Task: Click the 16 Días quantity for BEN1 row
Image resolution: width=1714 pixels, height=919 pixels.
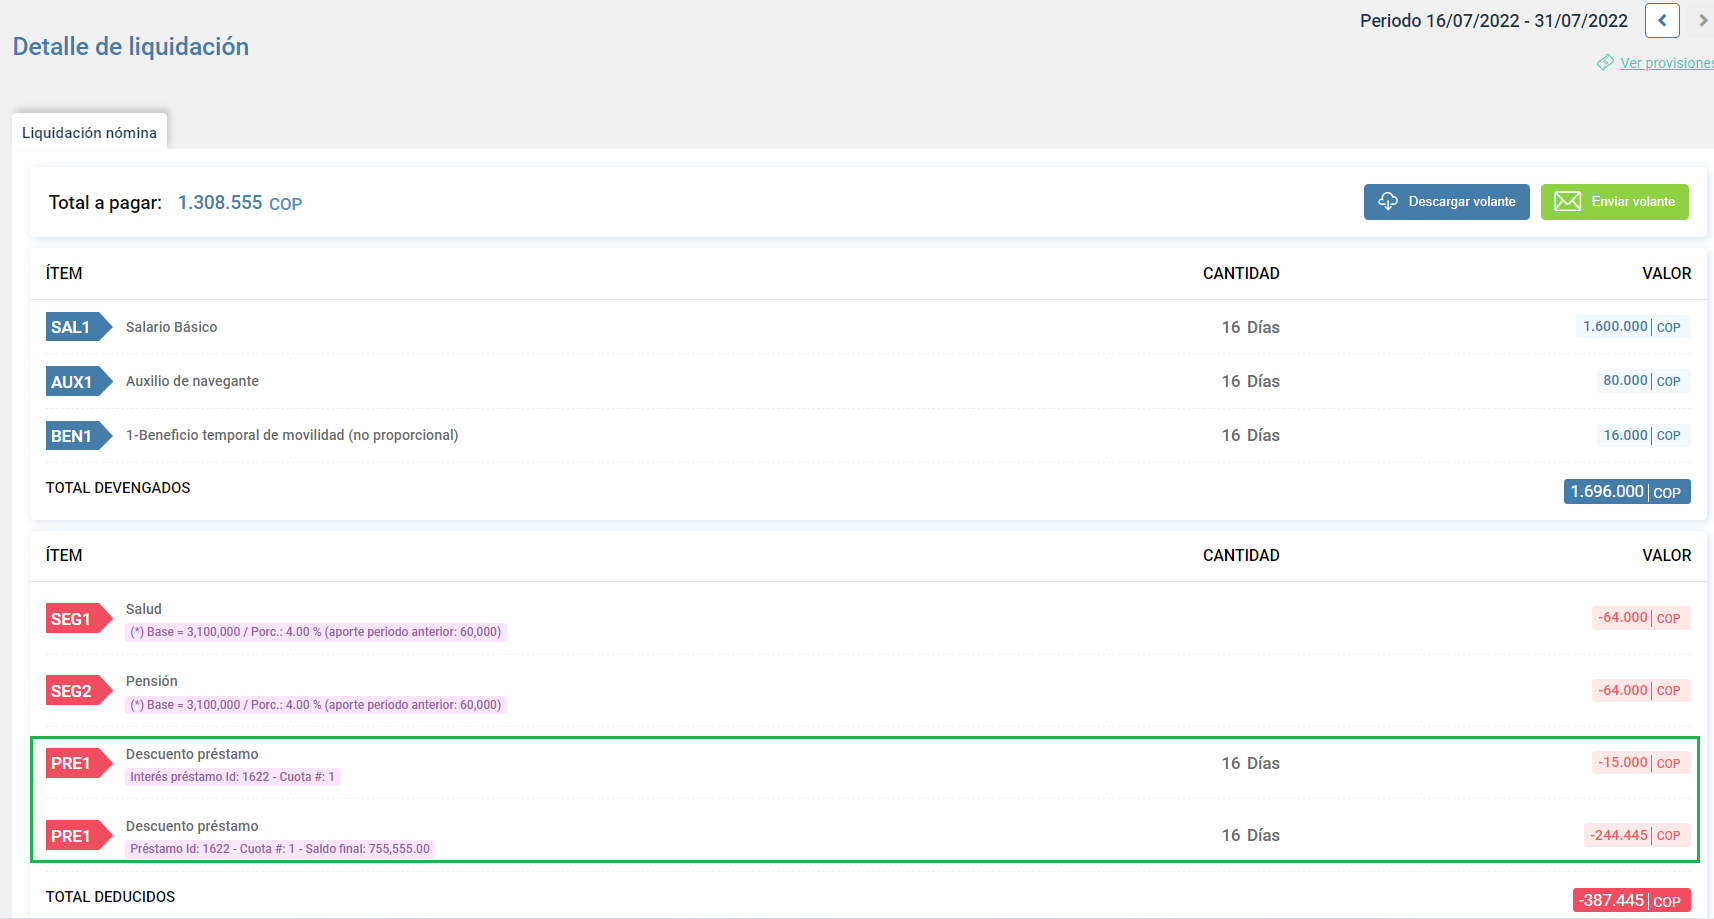Action: tap(1250, 435)
